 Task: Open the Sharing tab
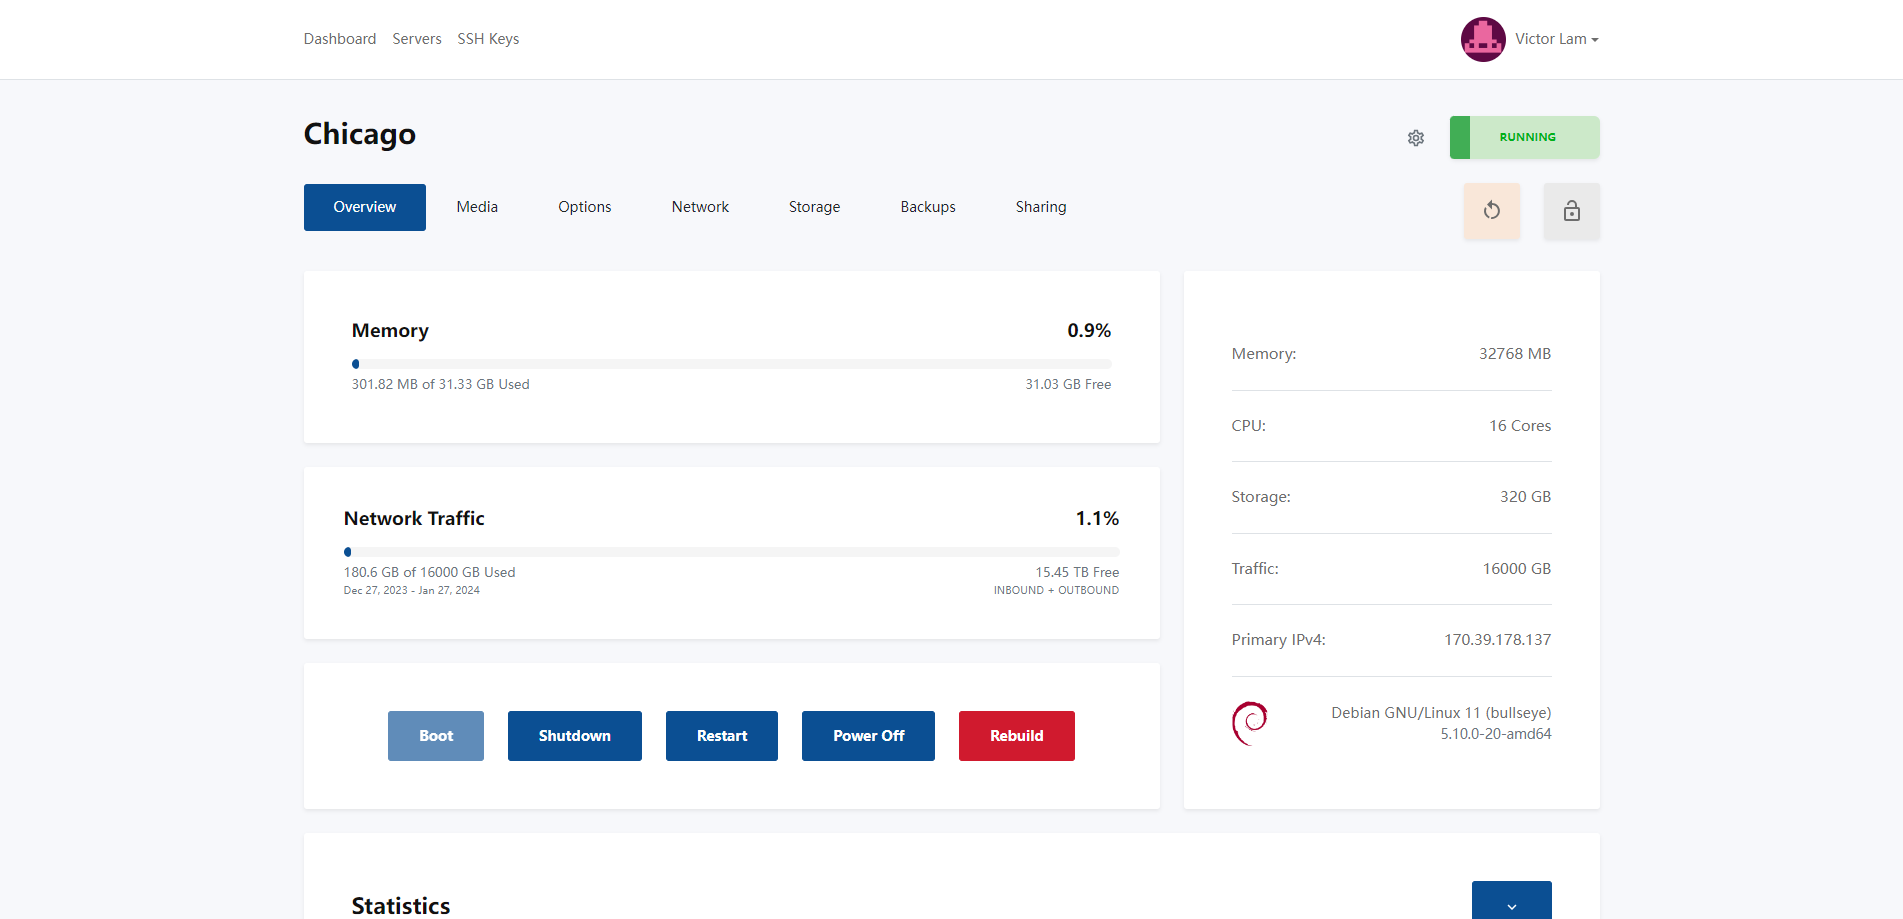click(x=1041, y=207)
